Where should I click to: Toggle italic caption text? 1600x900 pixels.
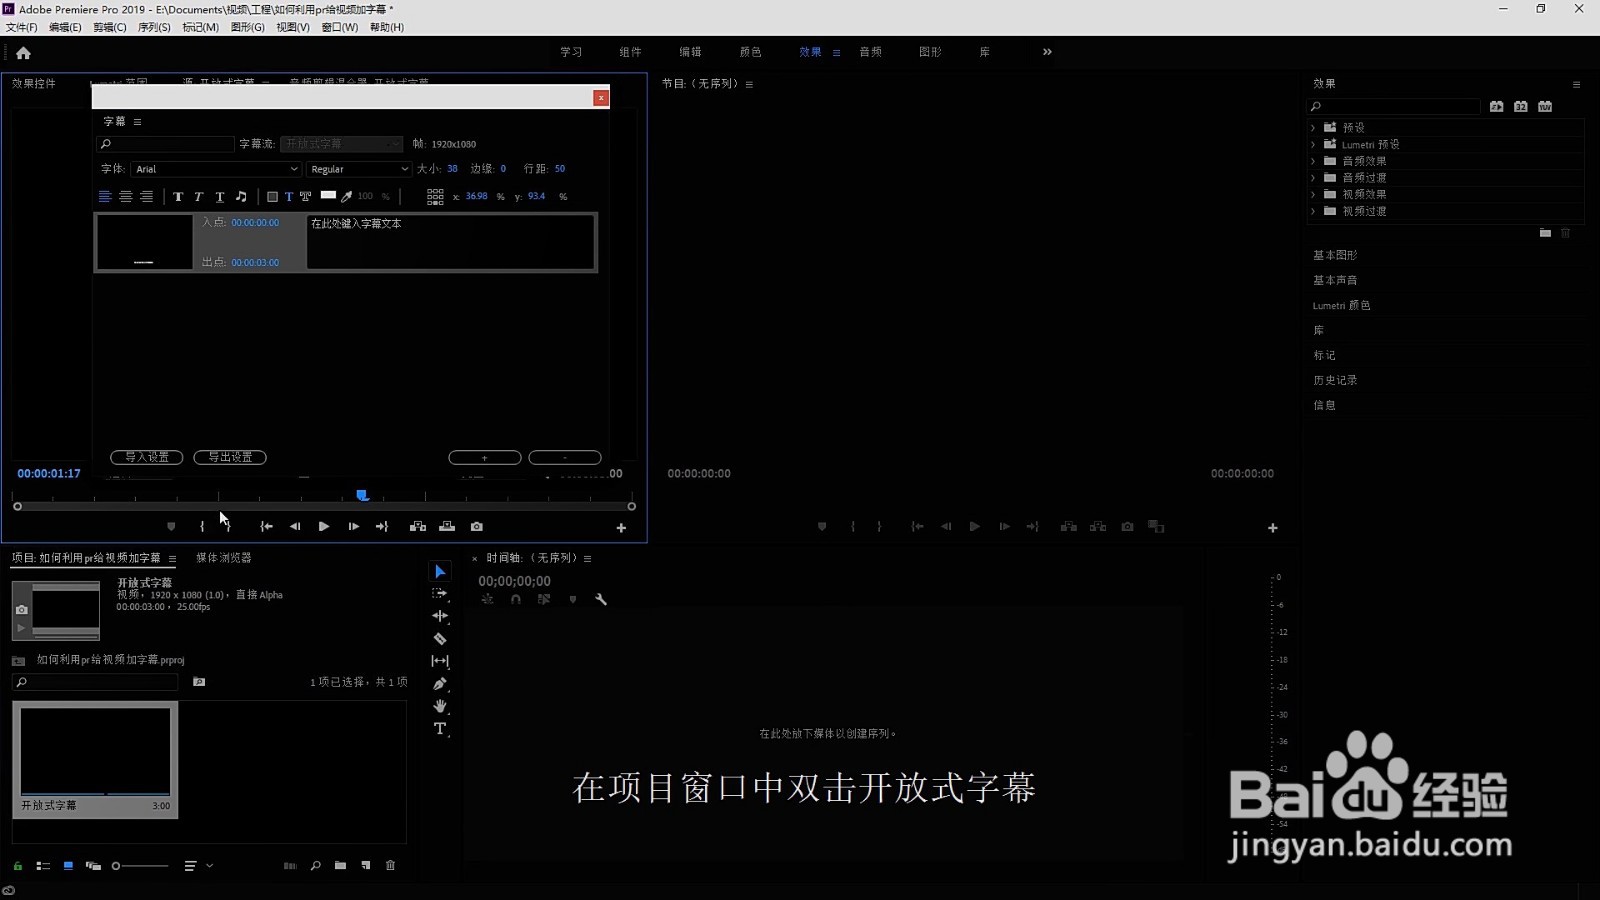pyautogui.click(x=199, y=197)
